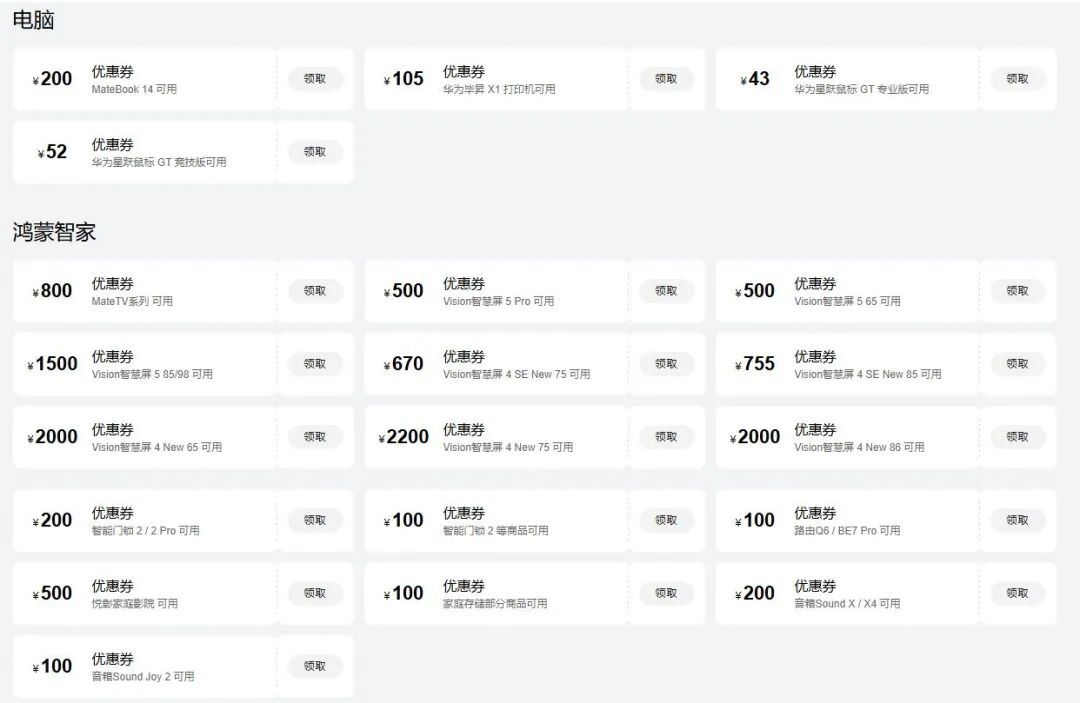Claim the ¥670 智慧屏 4 SE New 75 coupon
This screenshot has width=1080, height=703.
pyautogui.click(x=666, y=364)
